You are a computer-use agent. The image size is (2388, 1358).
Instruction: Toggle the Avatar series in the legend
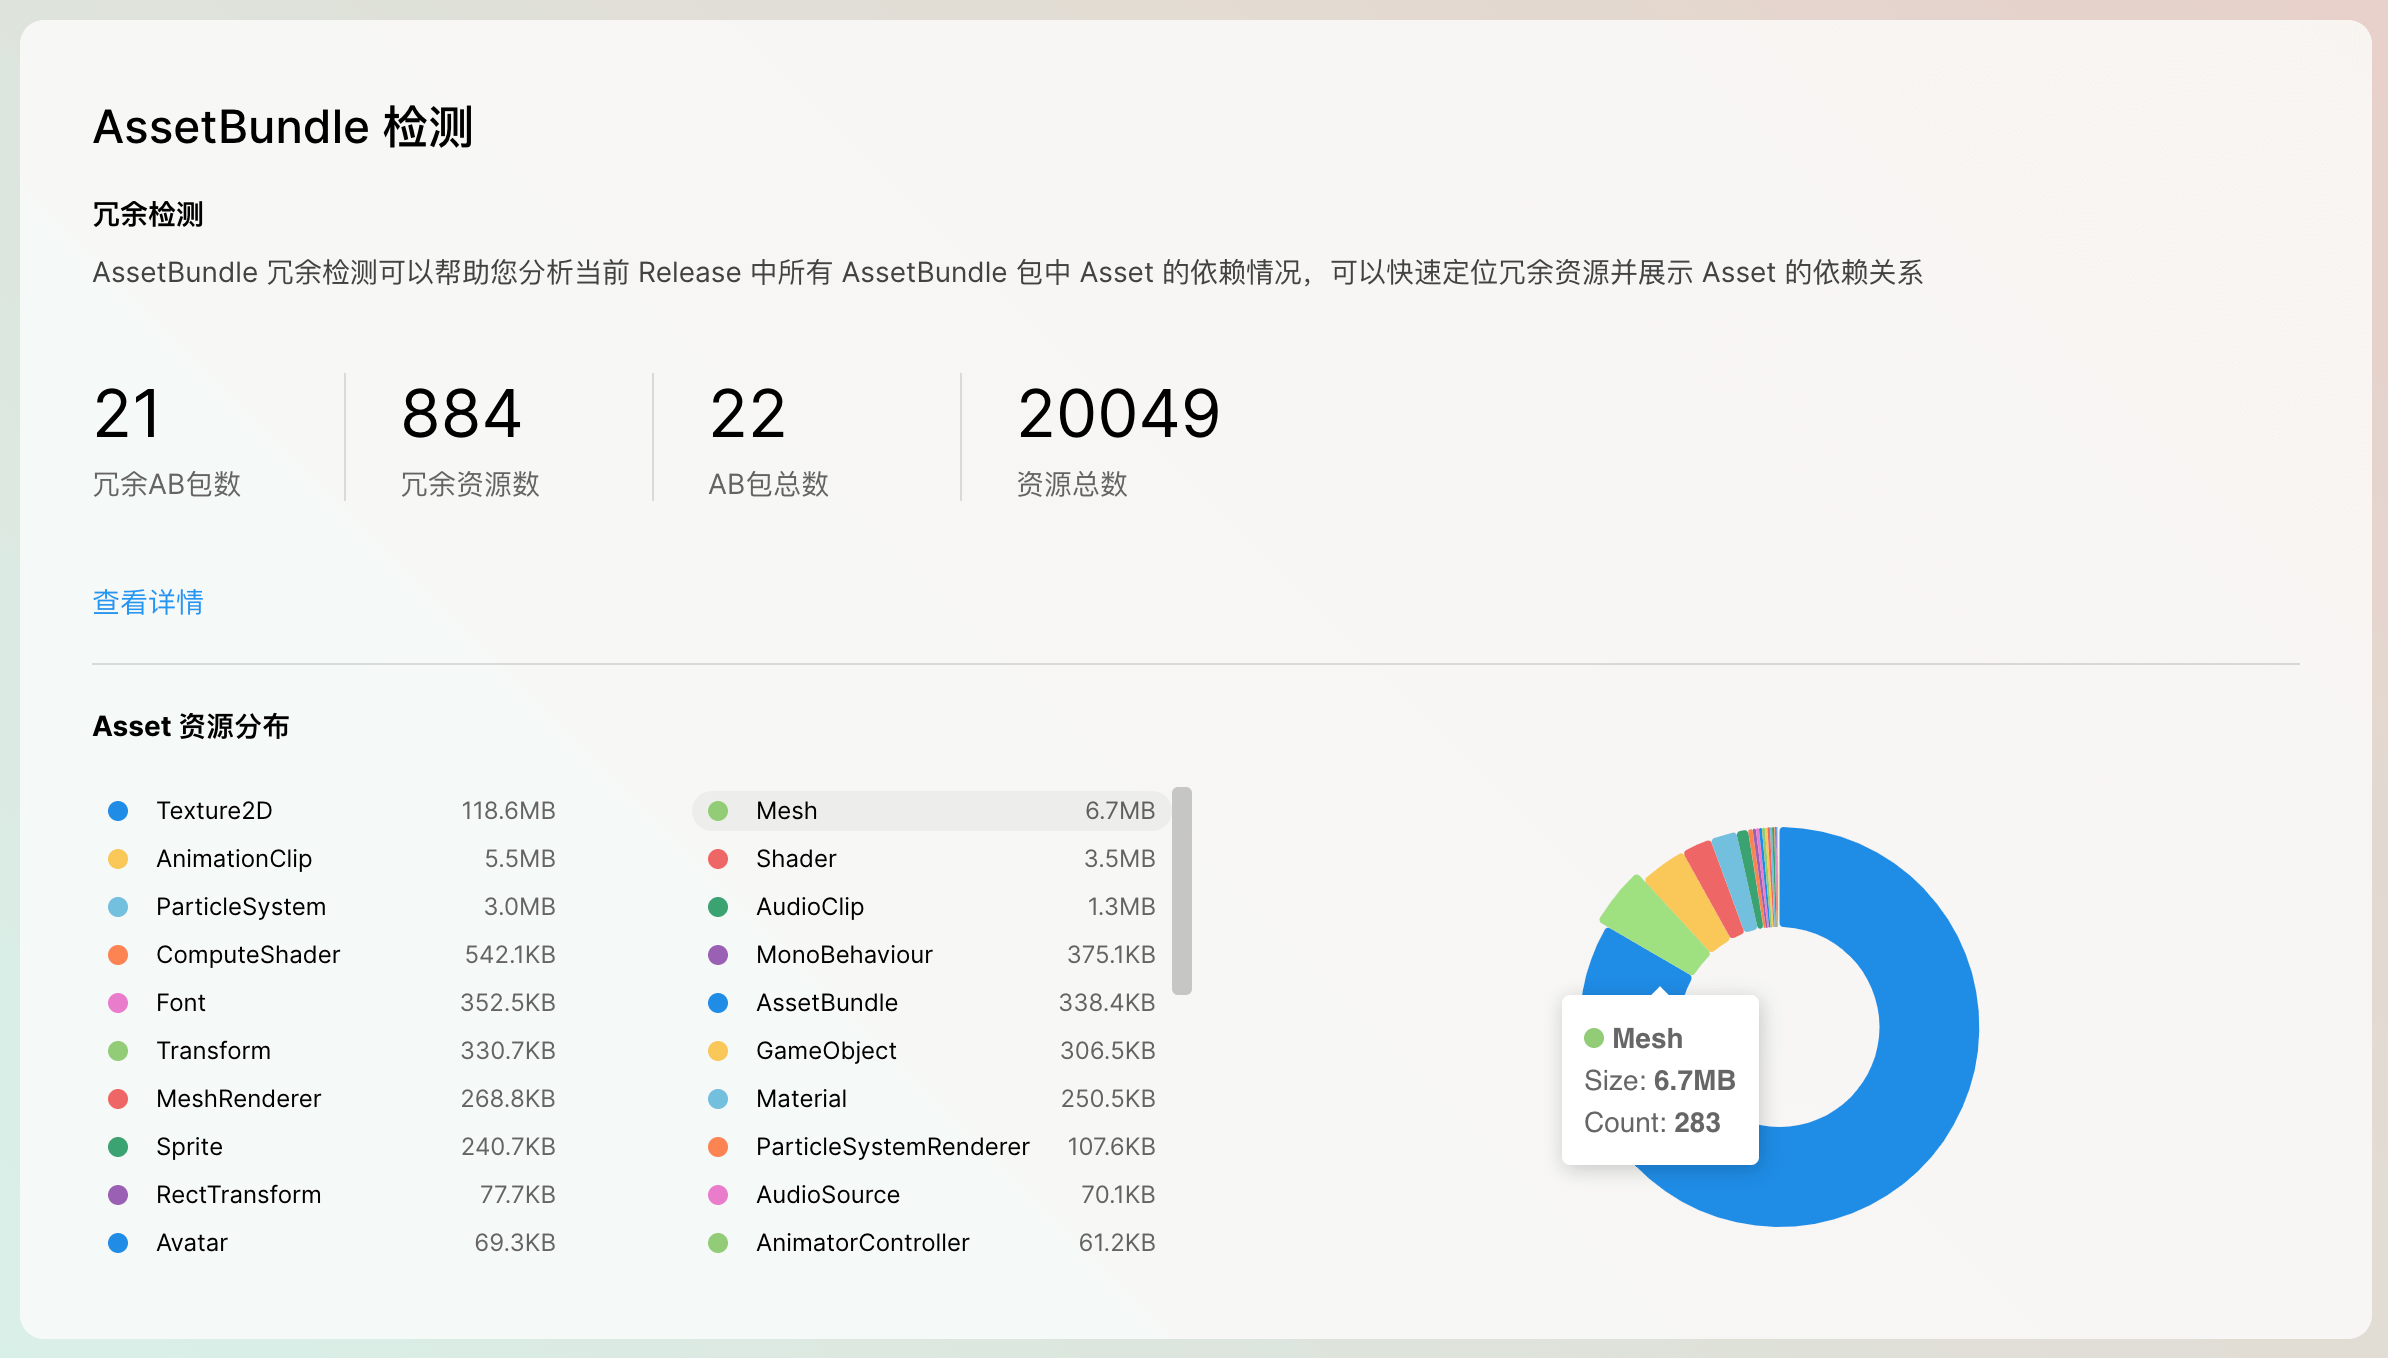click(x=191, y=1242)
